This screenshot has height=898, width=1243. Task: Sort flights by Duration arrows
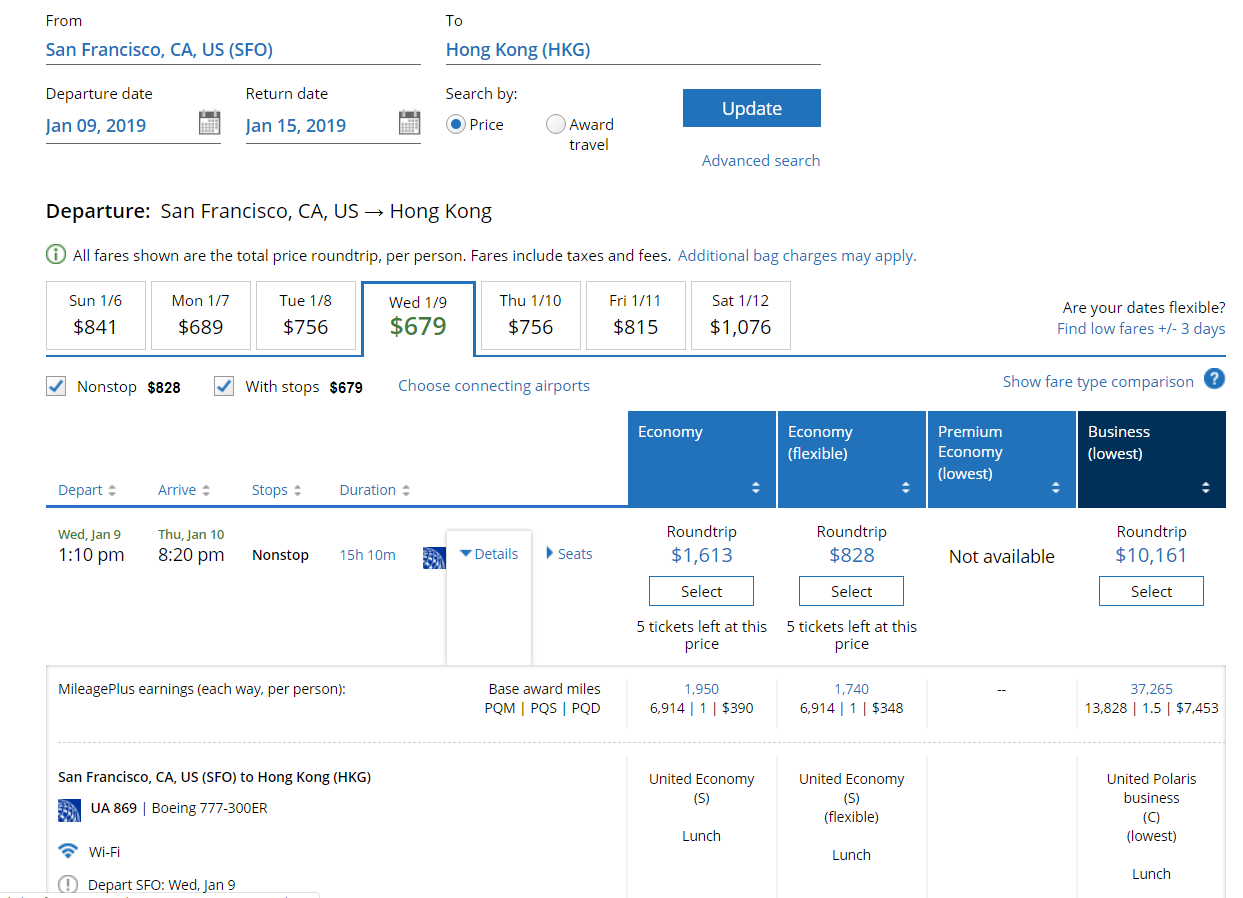[x=406, y=491]
